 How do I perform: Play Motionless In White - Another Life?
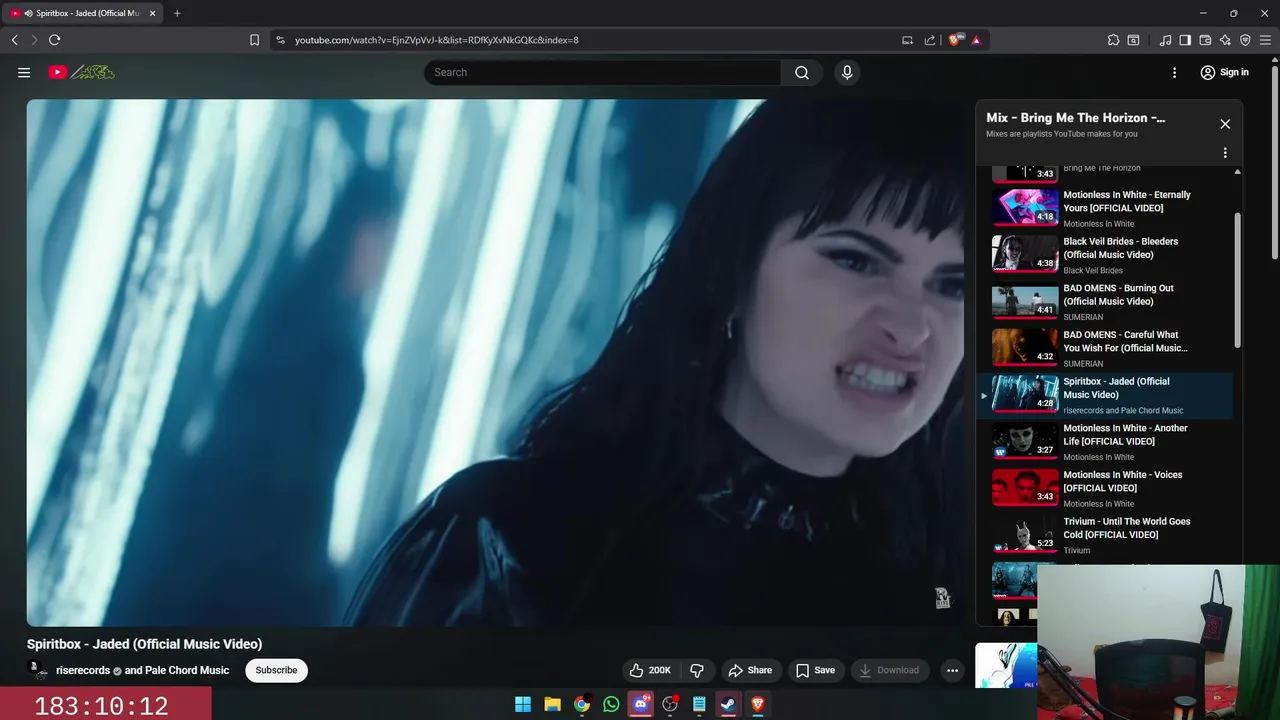tap(1105, 441)
